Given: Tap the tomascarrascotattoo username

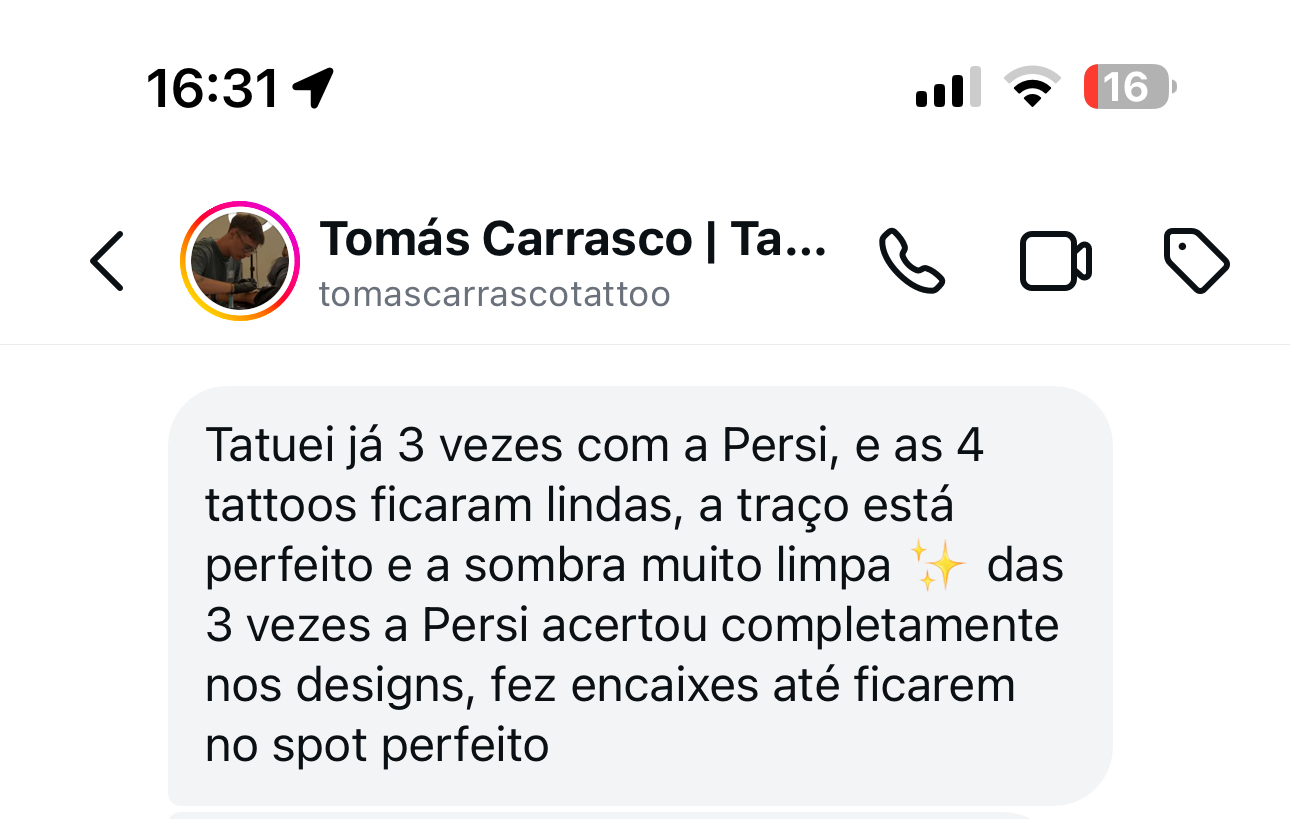Looking at the screenshot, I should pos(494,295).
